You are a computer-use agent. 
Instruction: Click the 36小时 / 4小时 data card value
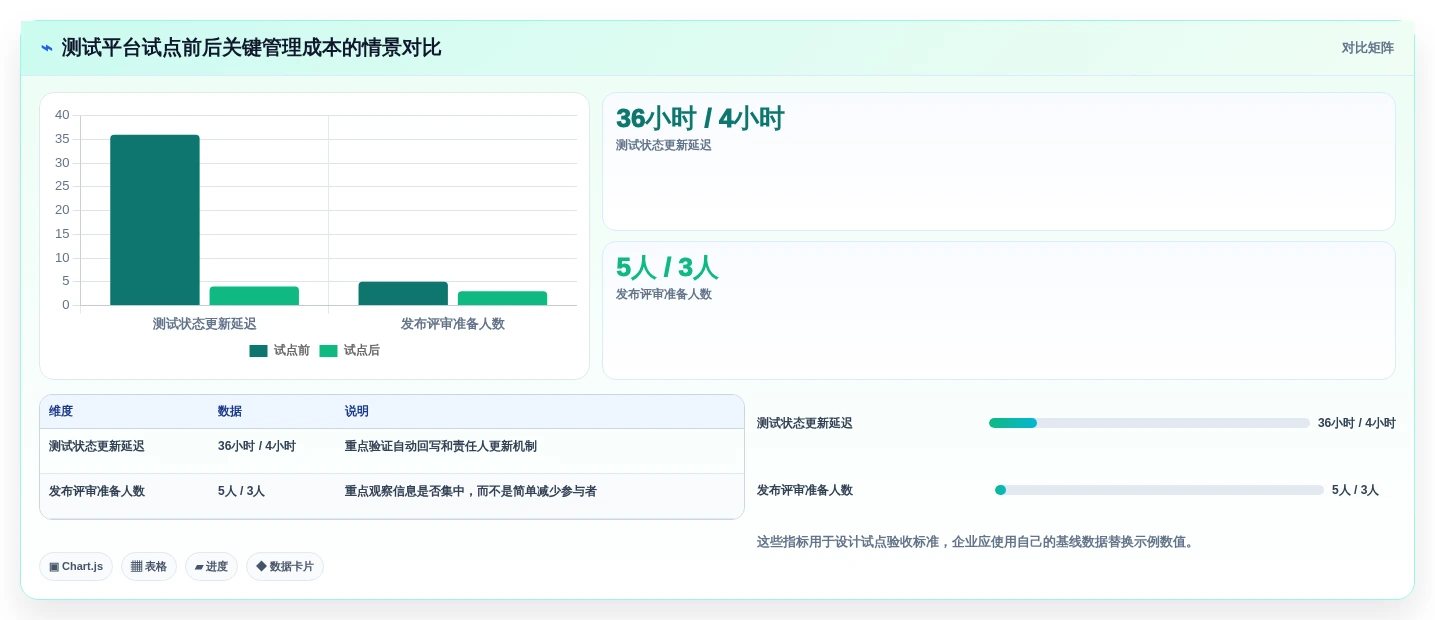click(x=700, y=119)
